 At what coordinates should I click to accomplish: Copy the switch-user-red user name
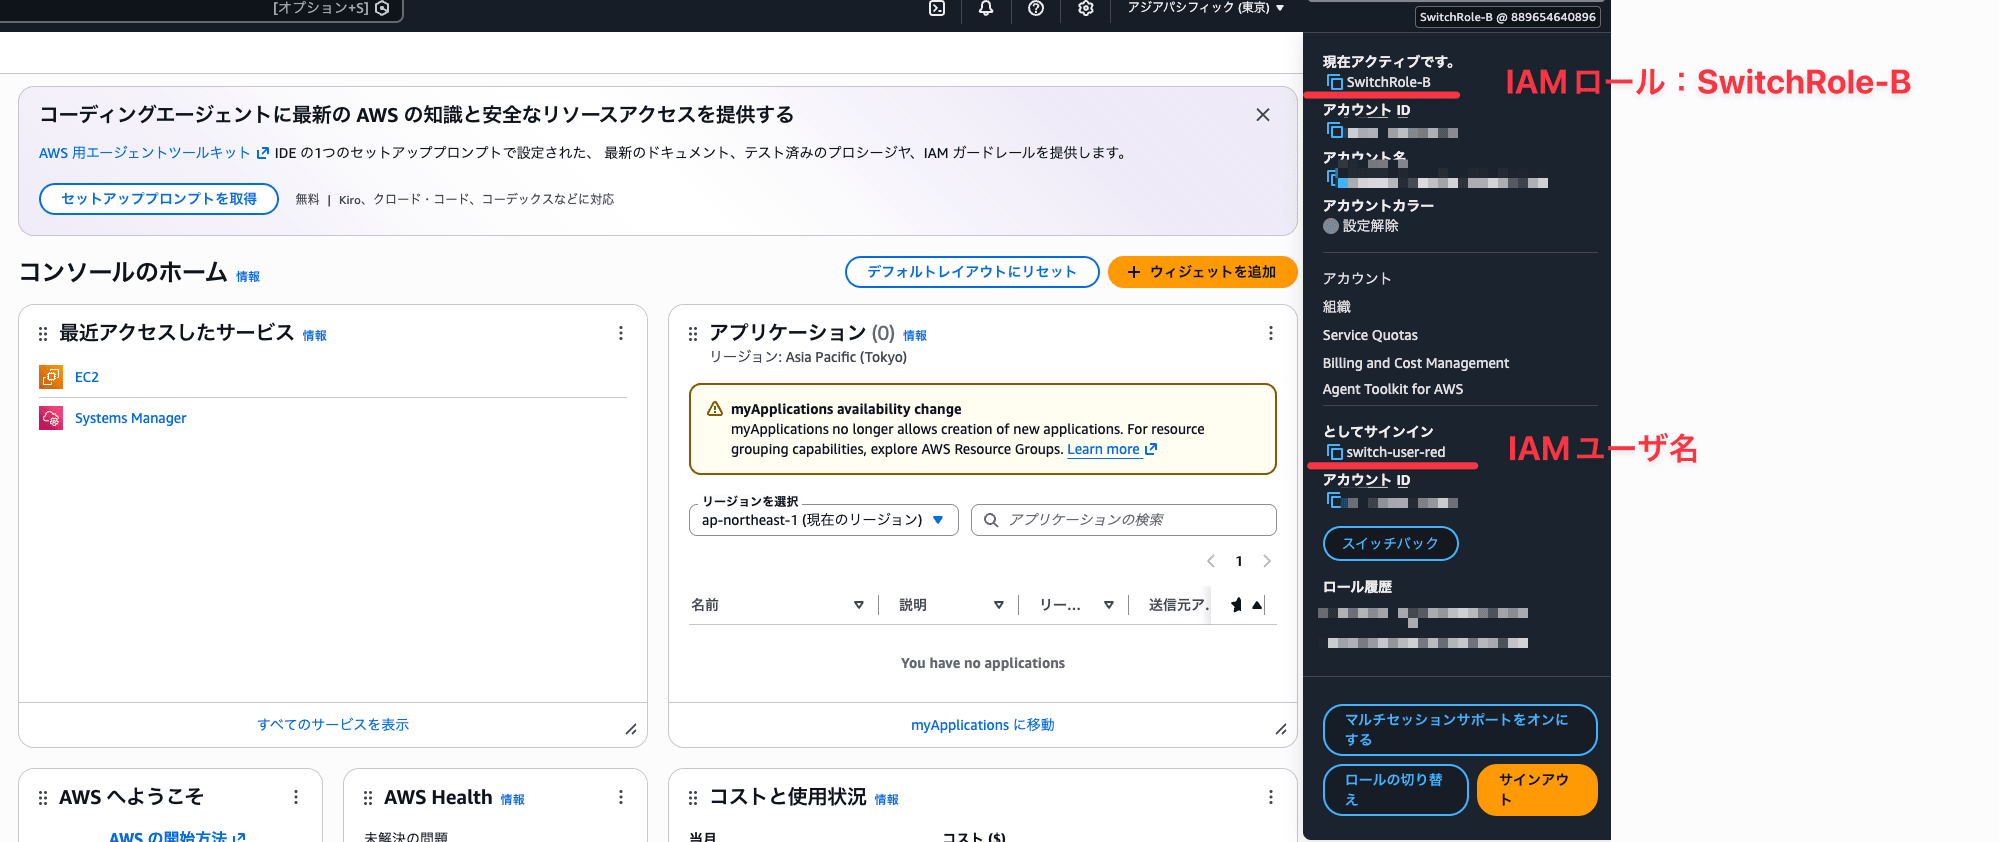coord(1334,452)
